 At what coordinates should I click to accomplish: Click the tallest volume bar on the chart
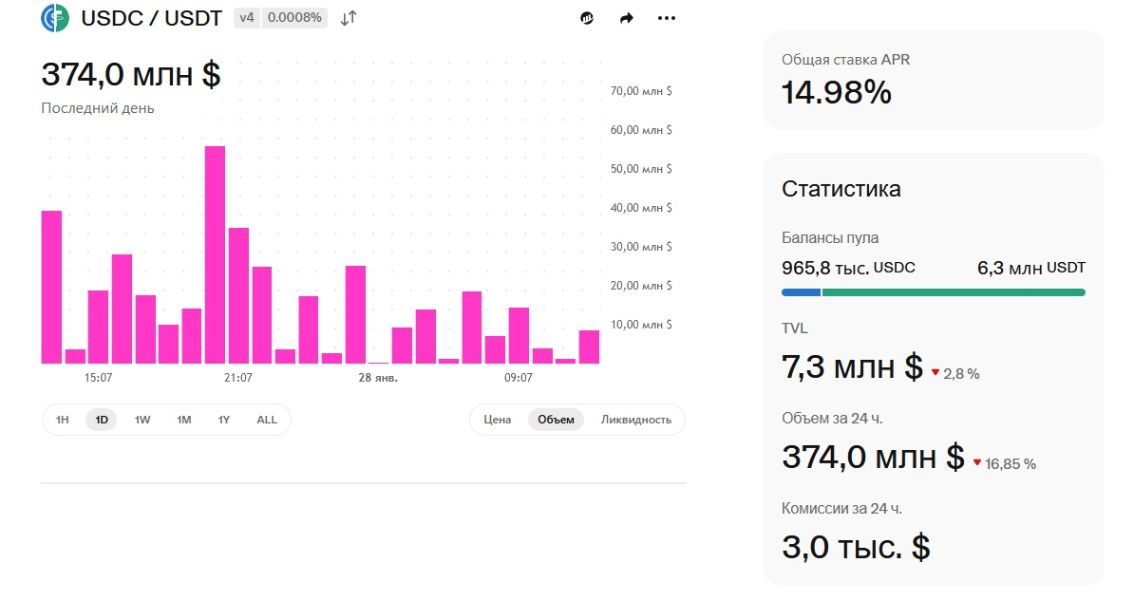pos(216,250)
